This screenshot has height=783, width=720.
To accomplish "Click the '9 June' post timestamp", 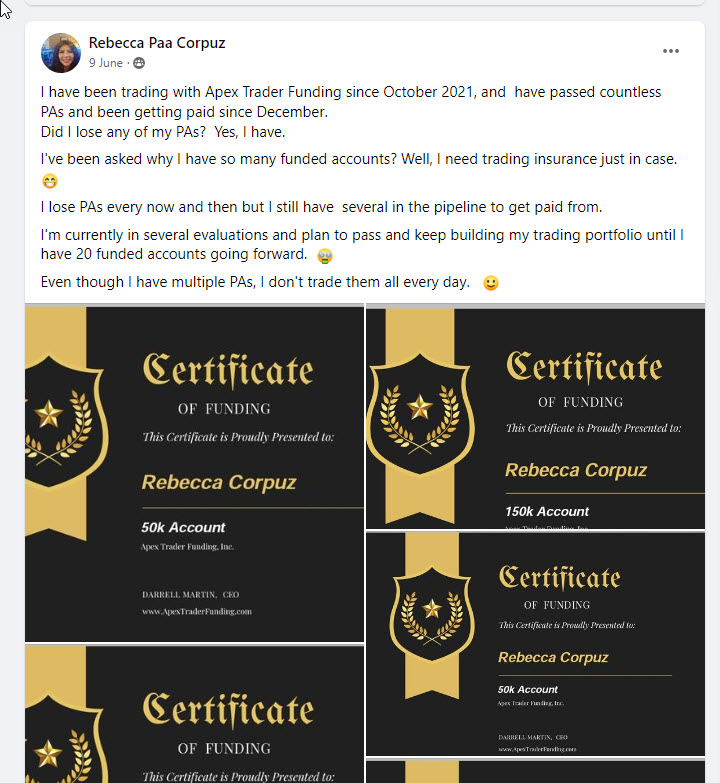I will click(105, 63).
